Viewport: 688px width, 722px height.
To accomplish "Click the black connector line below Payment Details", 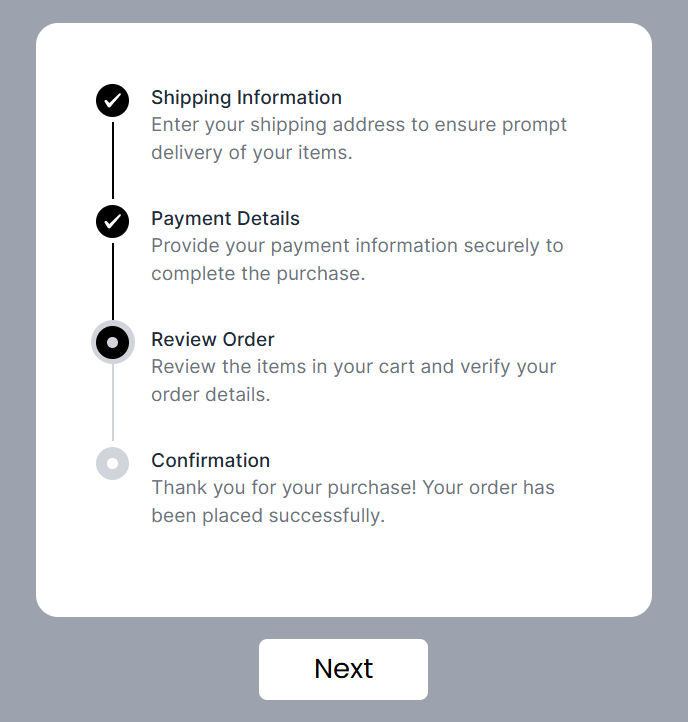I will [x=113, y=281].
